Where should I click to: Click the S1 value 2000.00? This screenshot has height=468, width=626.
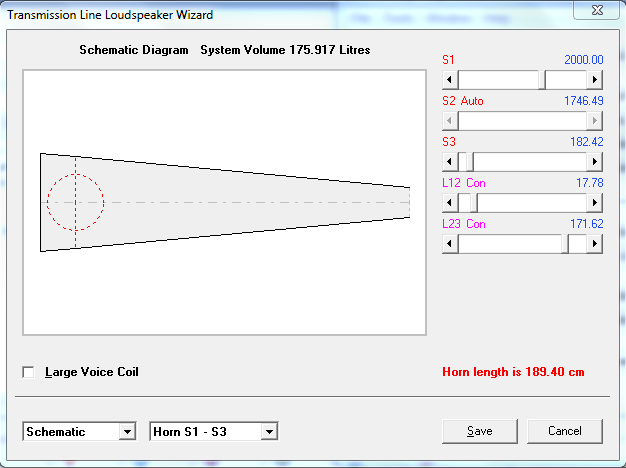[x=583, y=60]
